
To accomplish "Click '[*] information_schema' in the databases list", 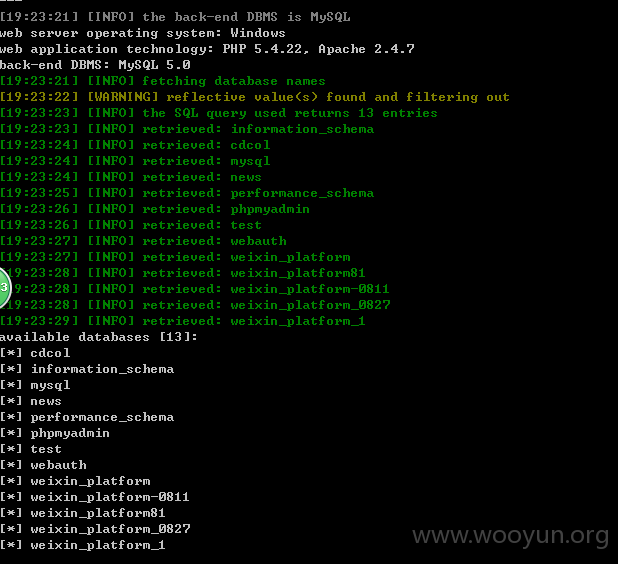I will click(87, 369).
